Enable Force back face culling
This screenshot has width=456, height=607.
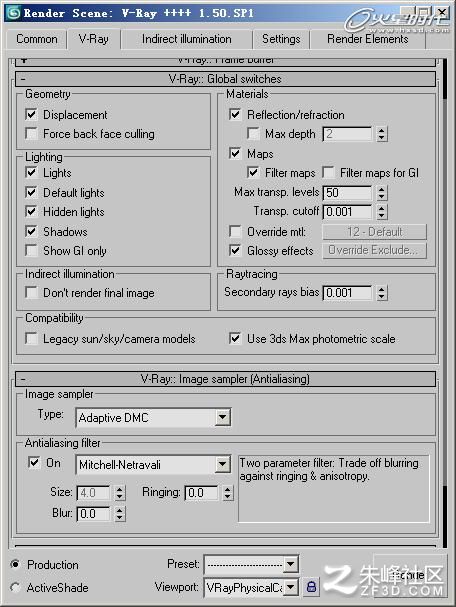click(31, 134)
